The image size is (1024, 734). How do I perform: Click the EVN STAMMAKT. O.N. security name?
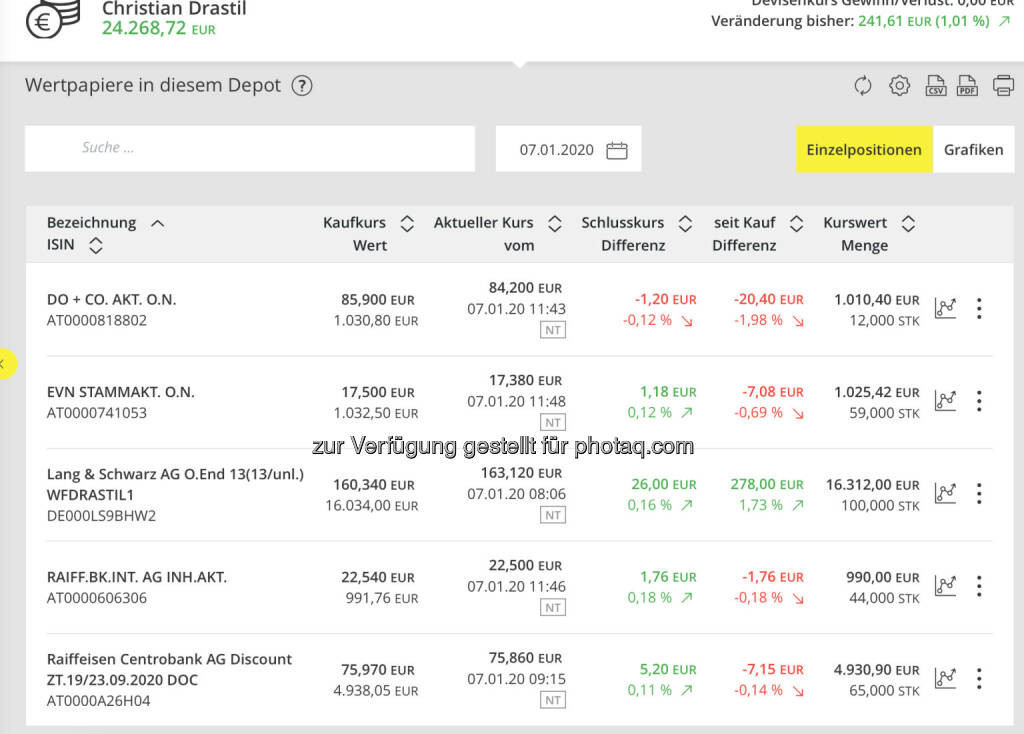point(120,392)
